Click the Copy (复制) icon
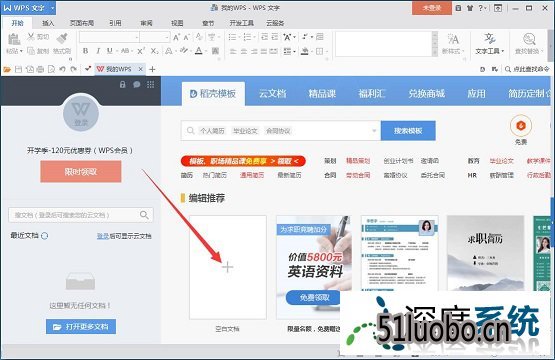Screen dimensions: 555x360 tap(31, 51)
